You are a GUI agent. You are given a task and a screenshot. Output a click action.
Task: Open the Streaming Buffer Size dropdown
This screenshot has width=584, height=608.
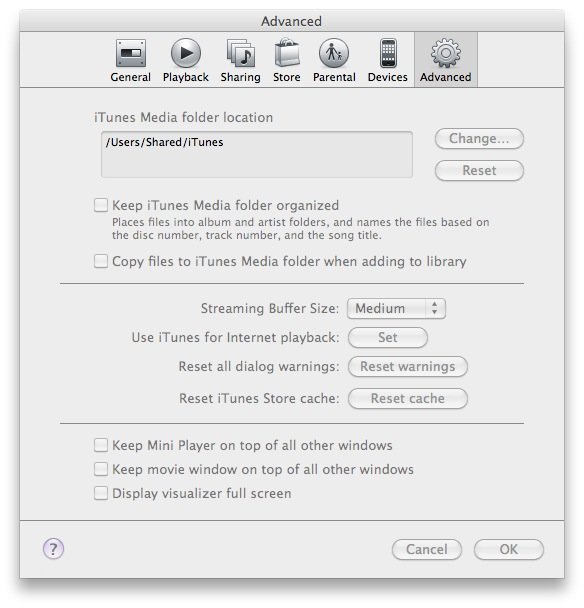(x=396, y=309)
